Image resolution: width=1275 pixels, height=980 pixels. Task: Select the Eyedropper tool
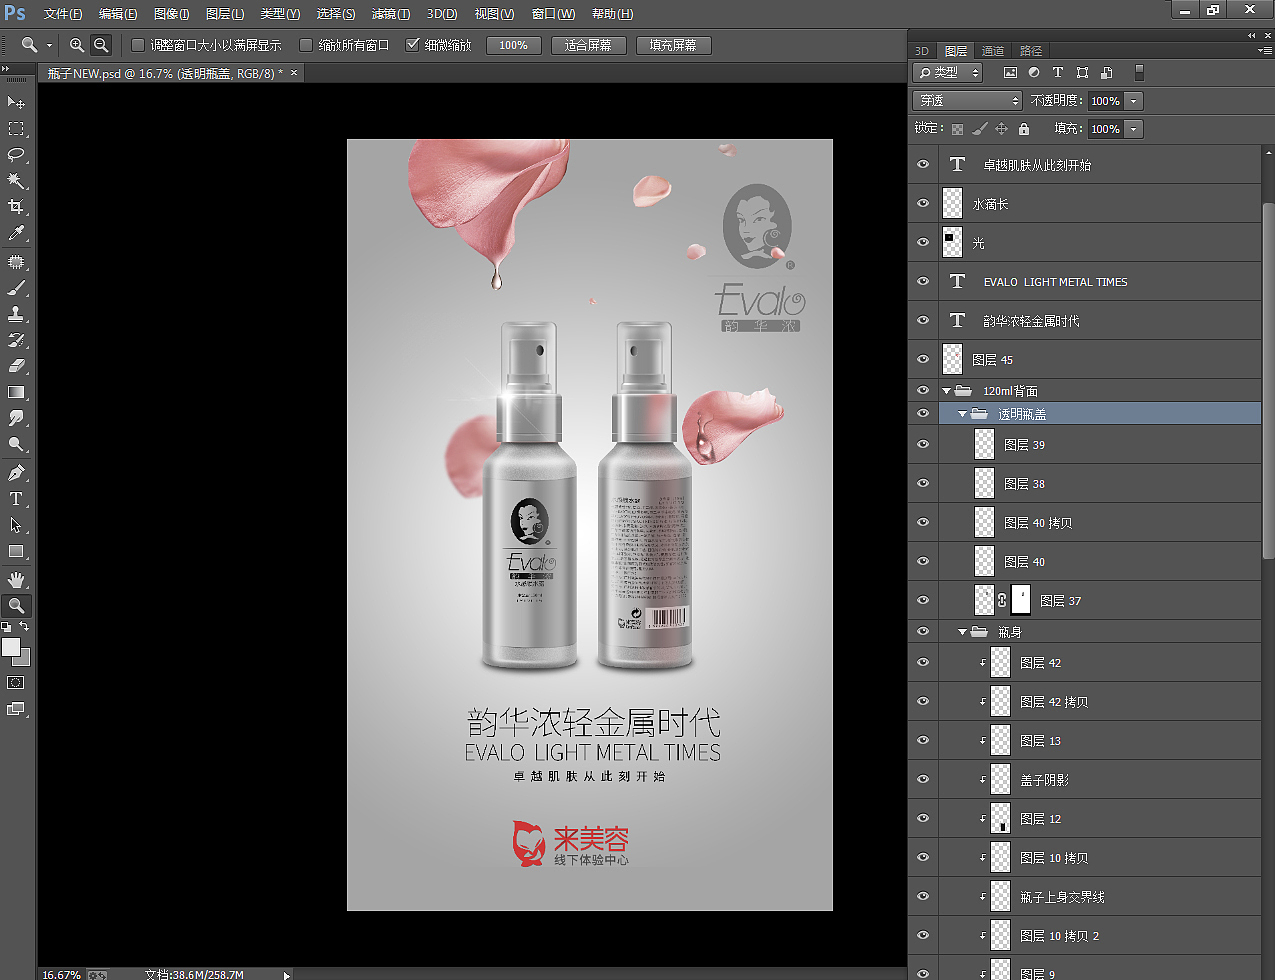pyautogui.click(x=16, y=233)
